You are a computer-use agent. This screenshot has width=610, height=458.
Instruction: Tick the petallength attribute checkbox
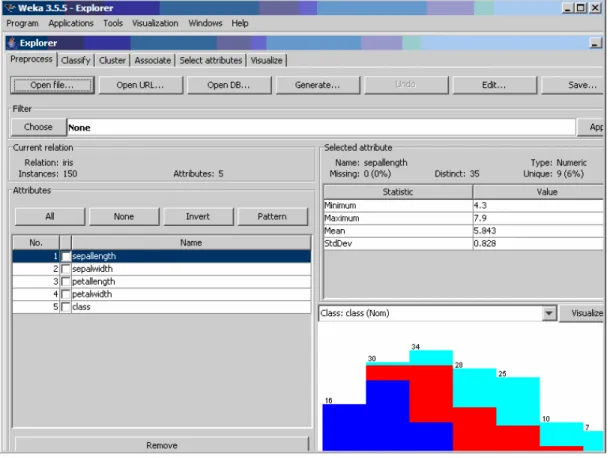click(66, 282)
